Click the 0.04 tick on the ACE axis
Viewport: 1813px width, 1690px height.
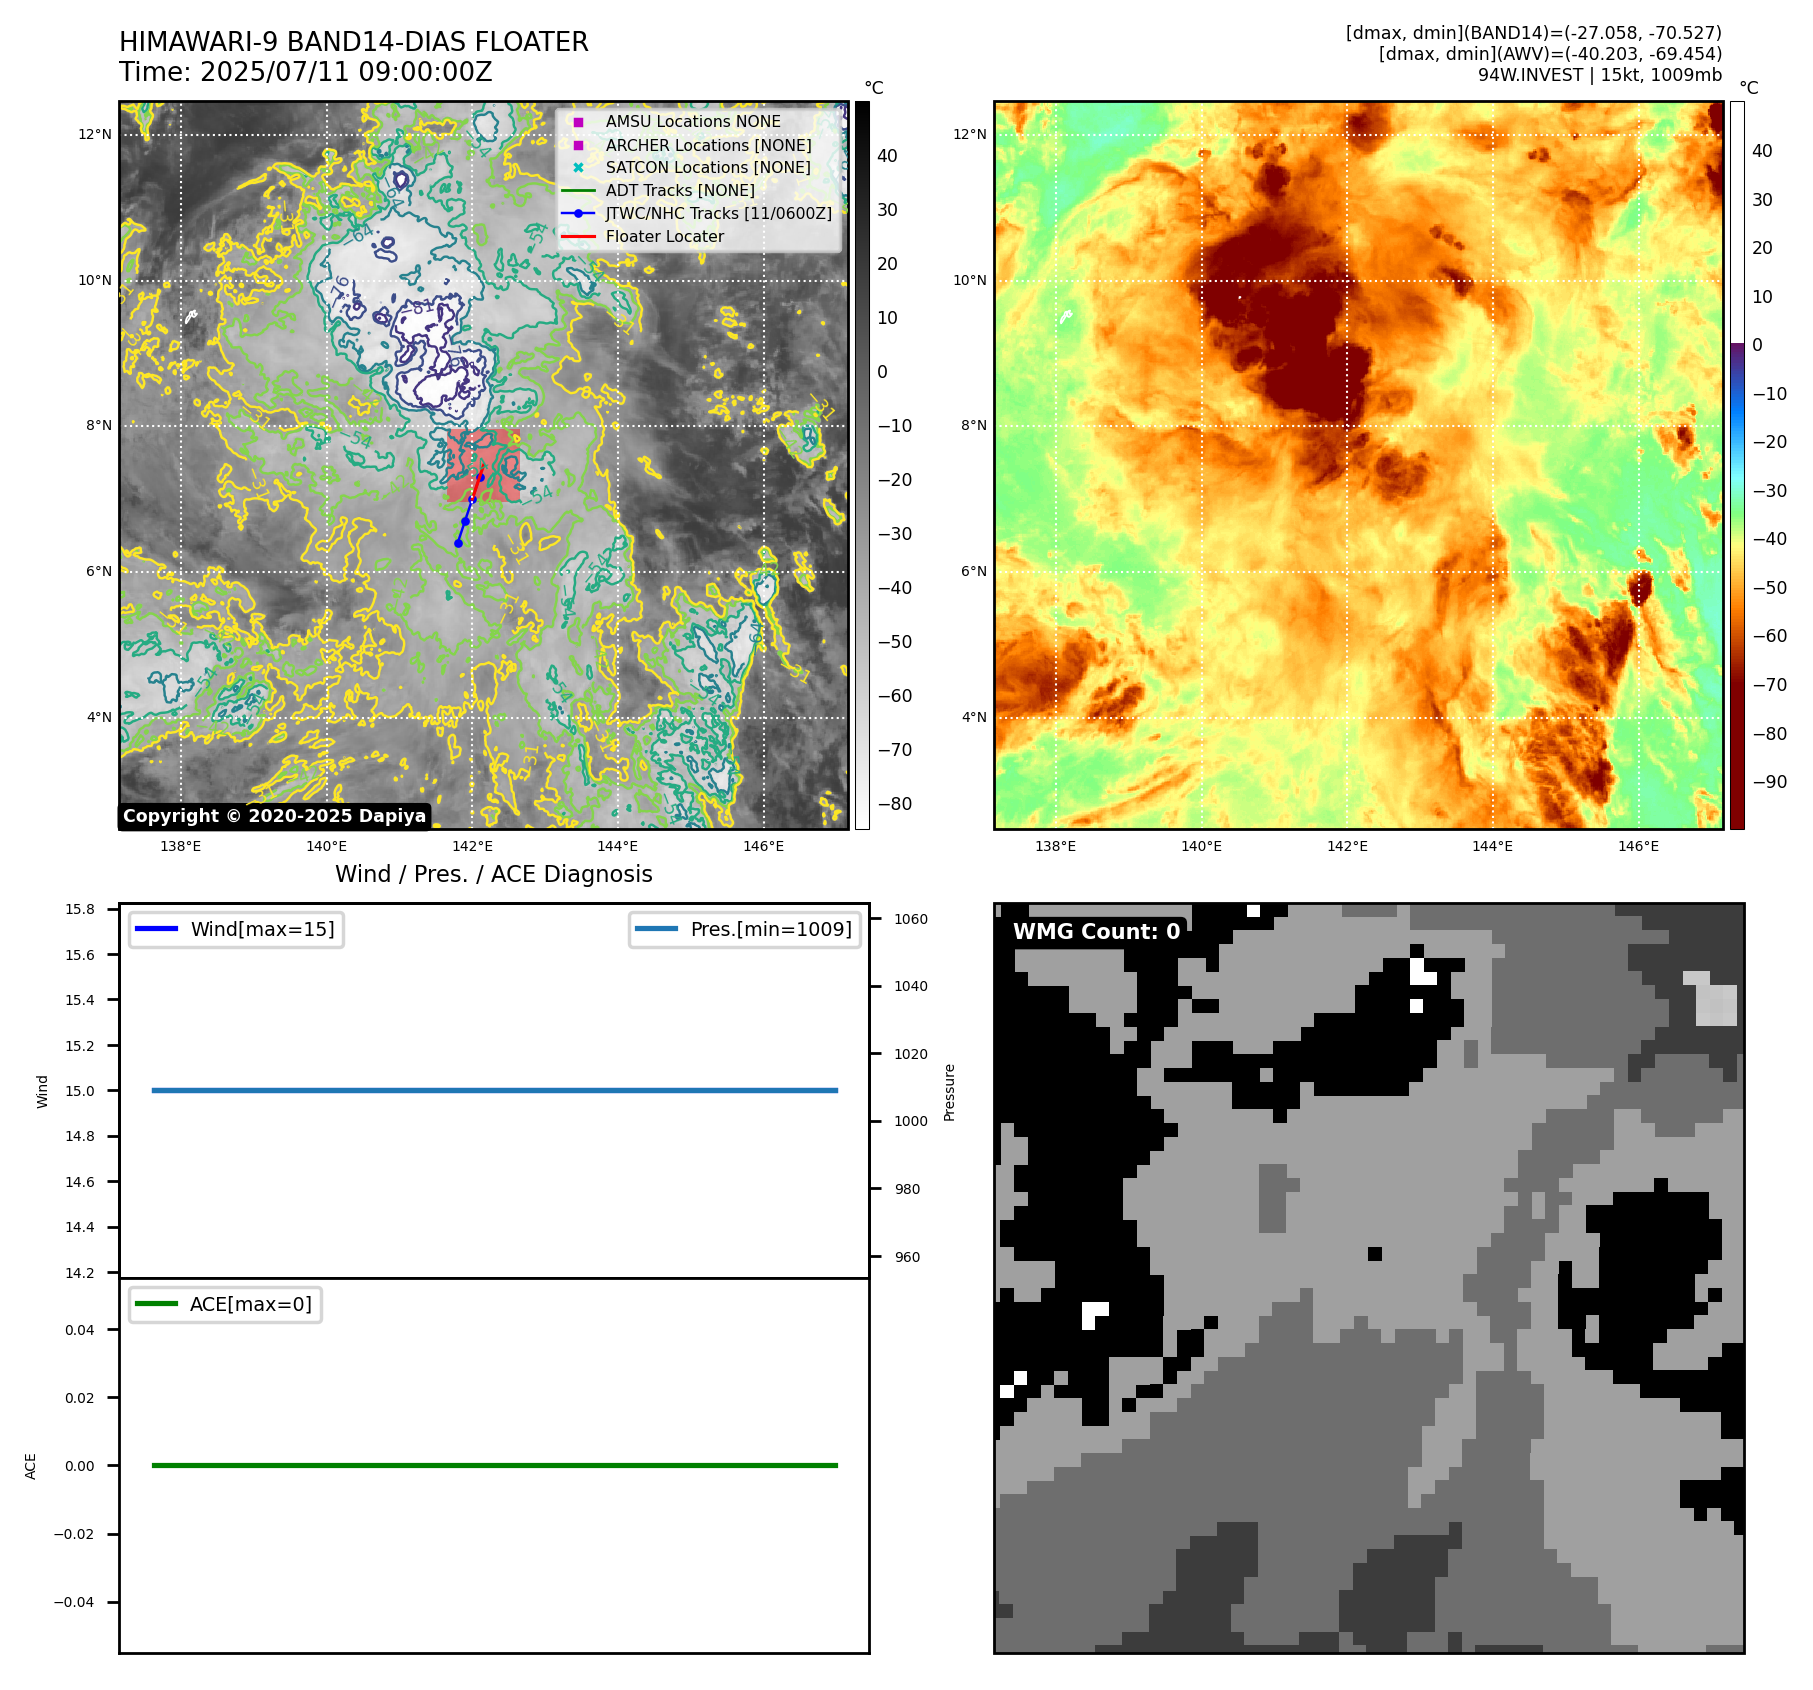click(x=80, y=1330)
